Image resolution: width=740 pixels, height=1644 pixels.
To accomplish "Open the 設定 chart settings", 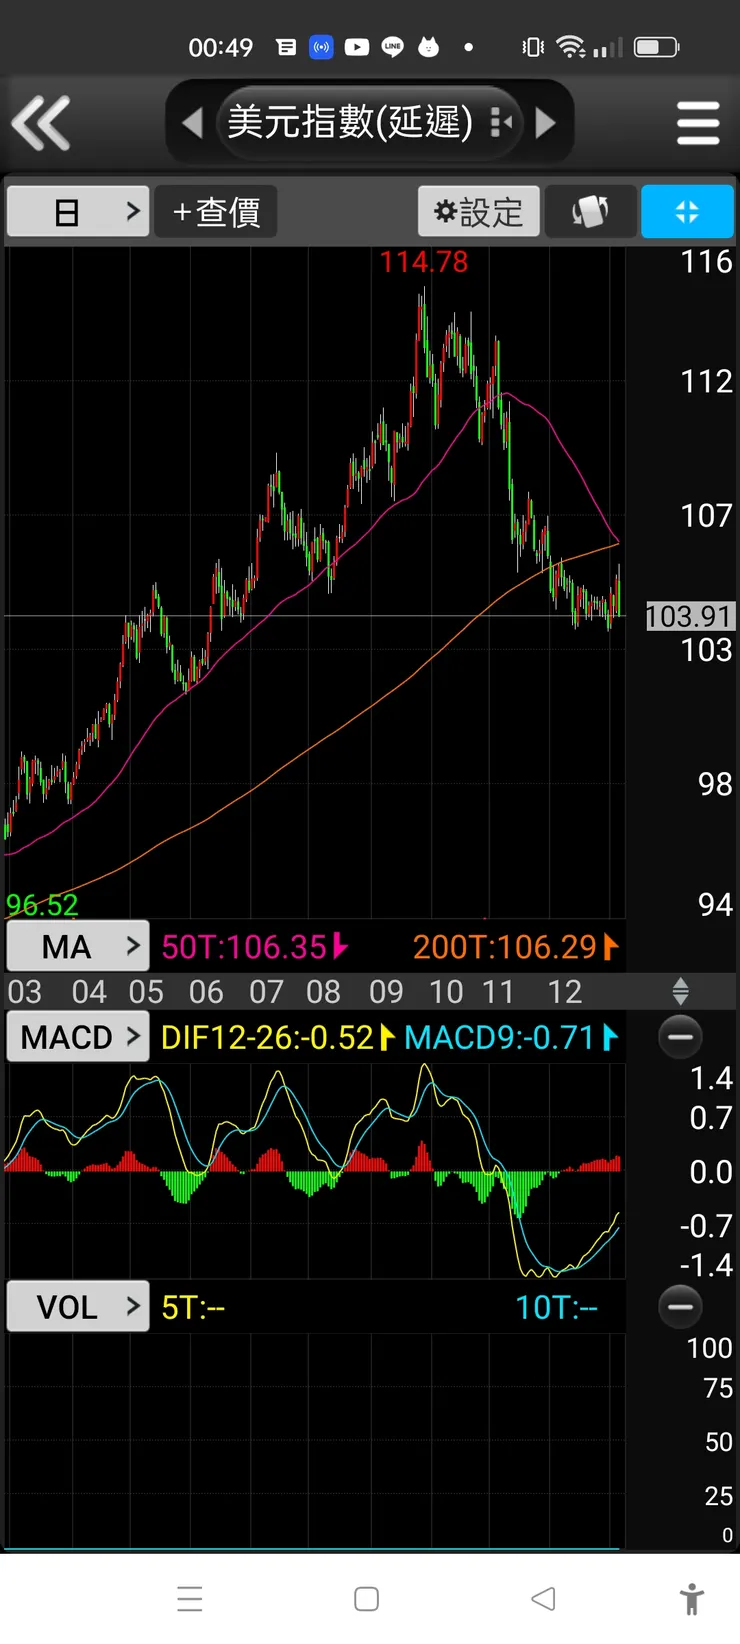I will [479, 212].
